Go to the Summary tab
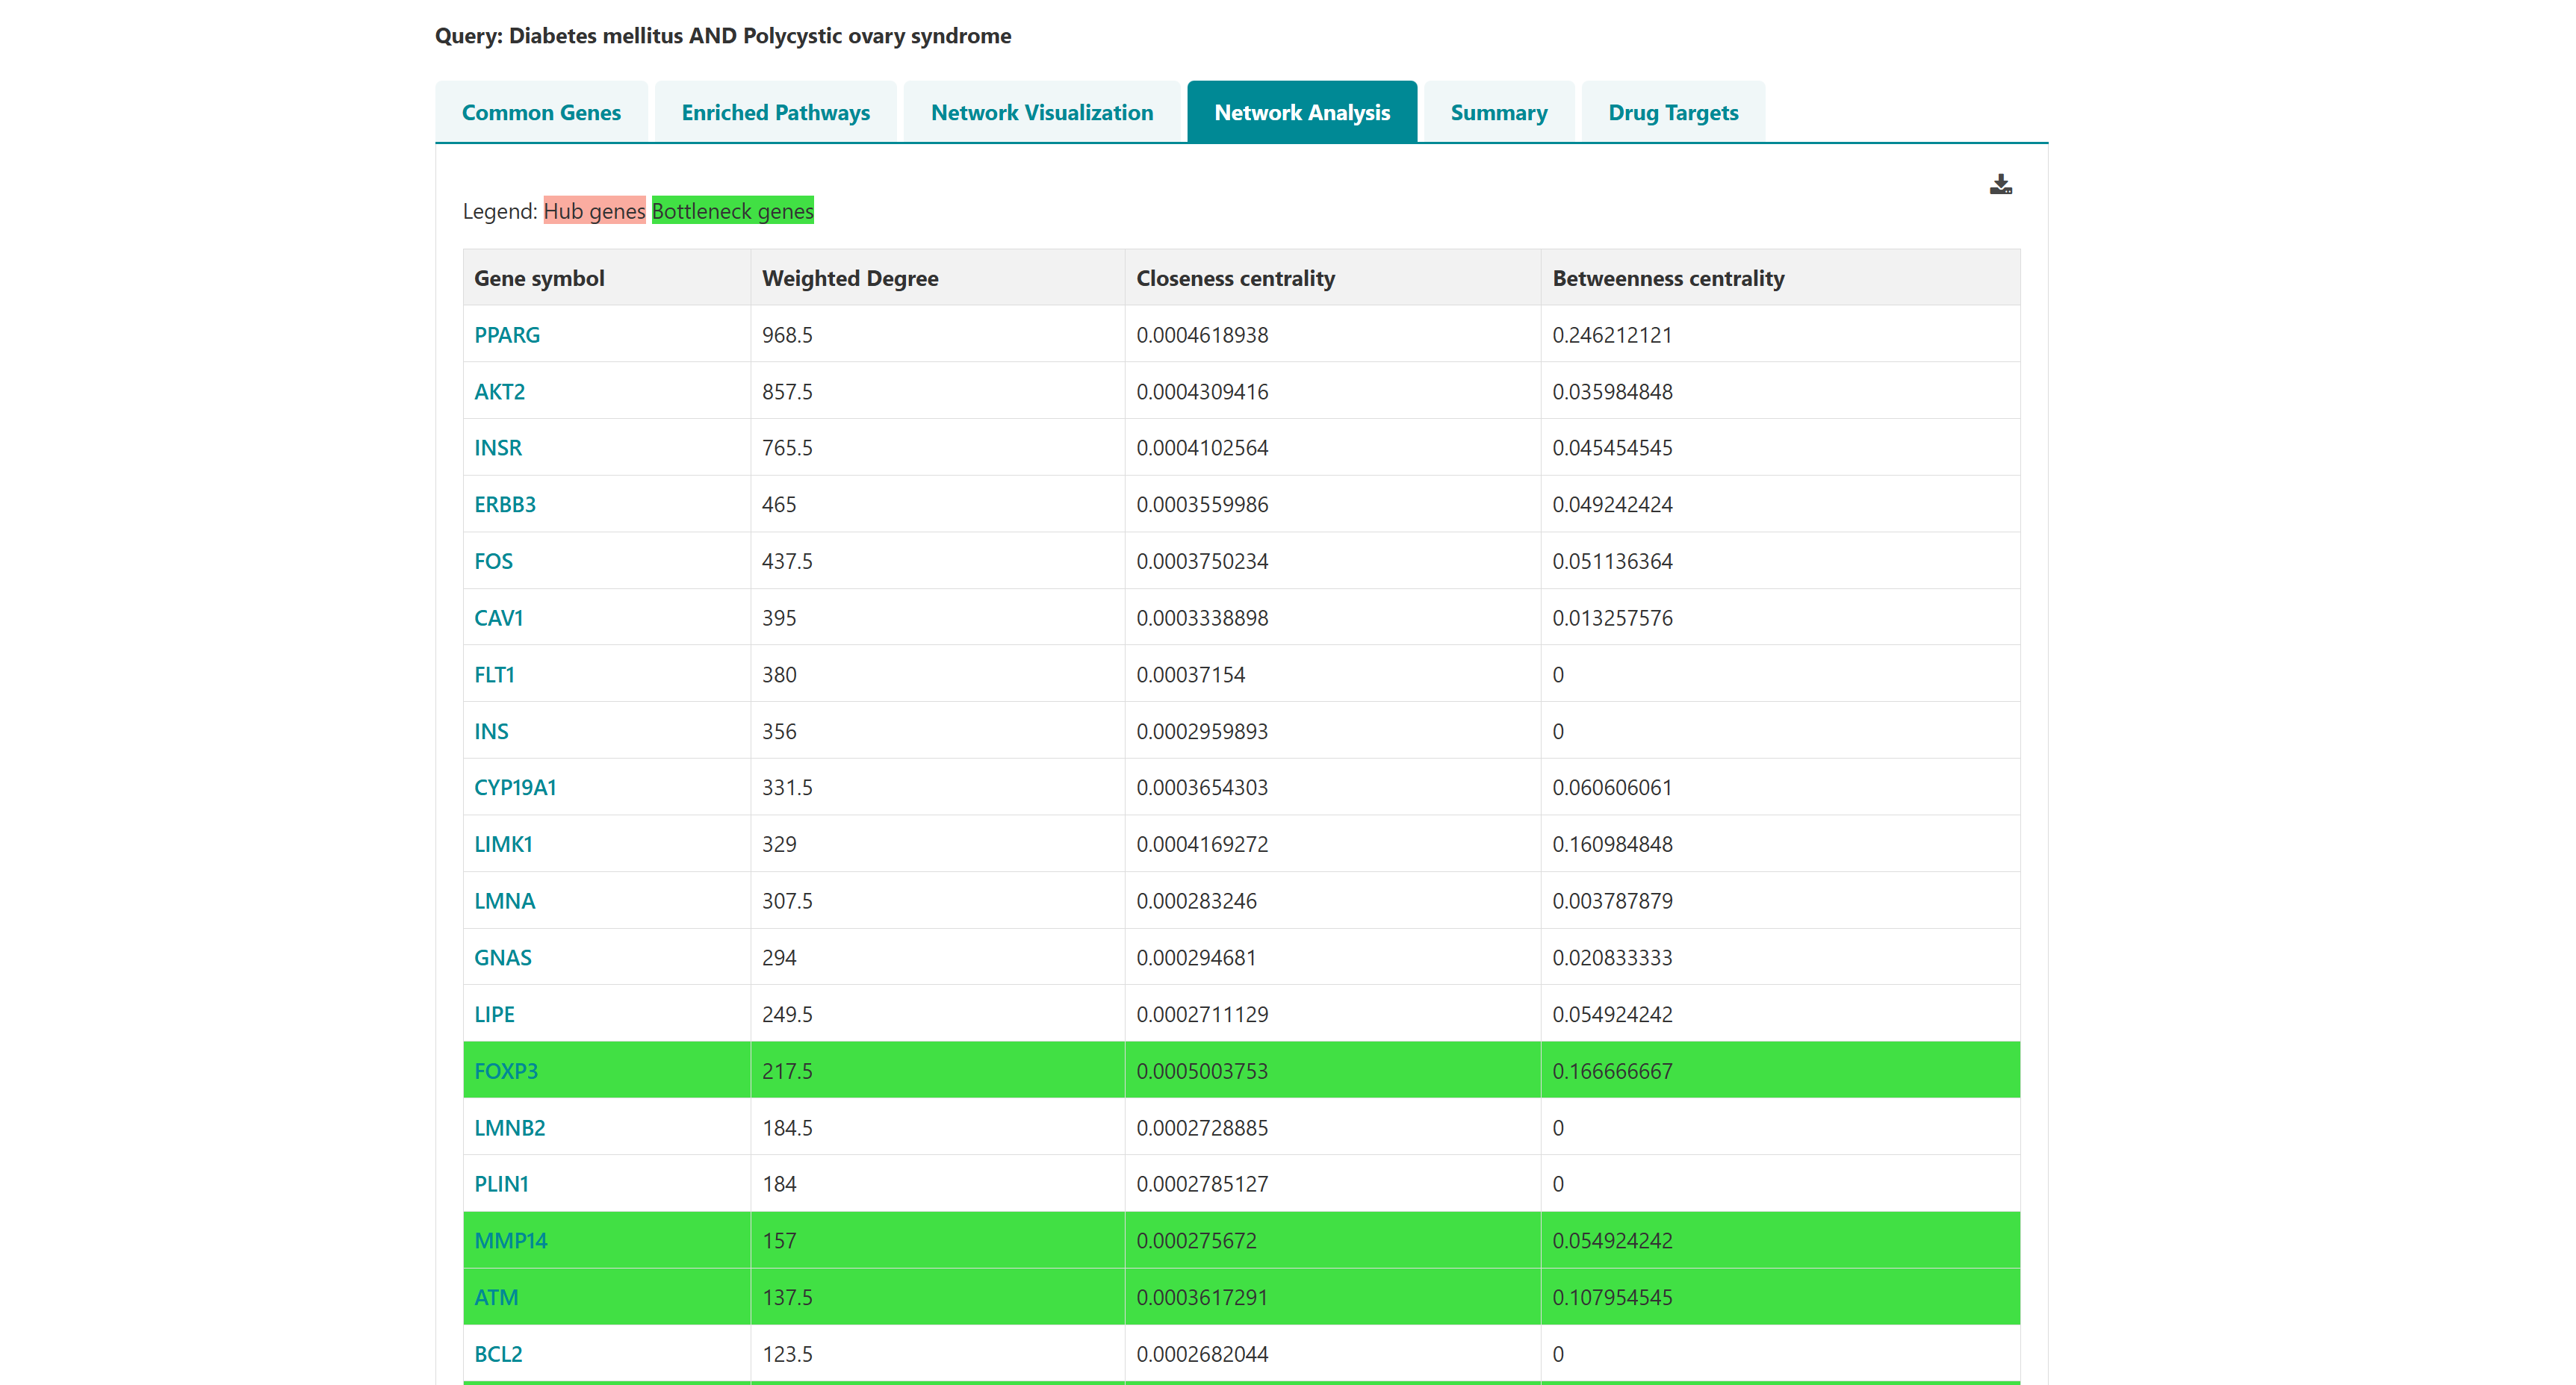 click(x=1498, y=112)
